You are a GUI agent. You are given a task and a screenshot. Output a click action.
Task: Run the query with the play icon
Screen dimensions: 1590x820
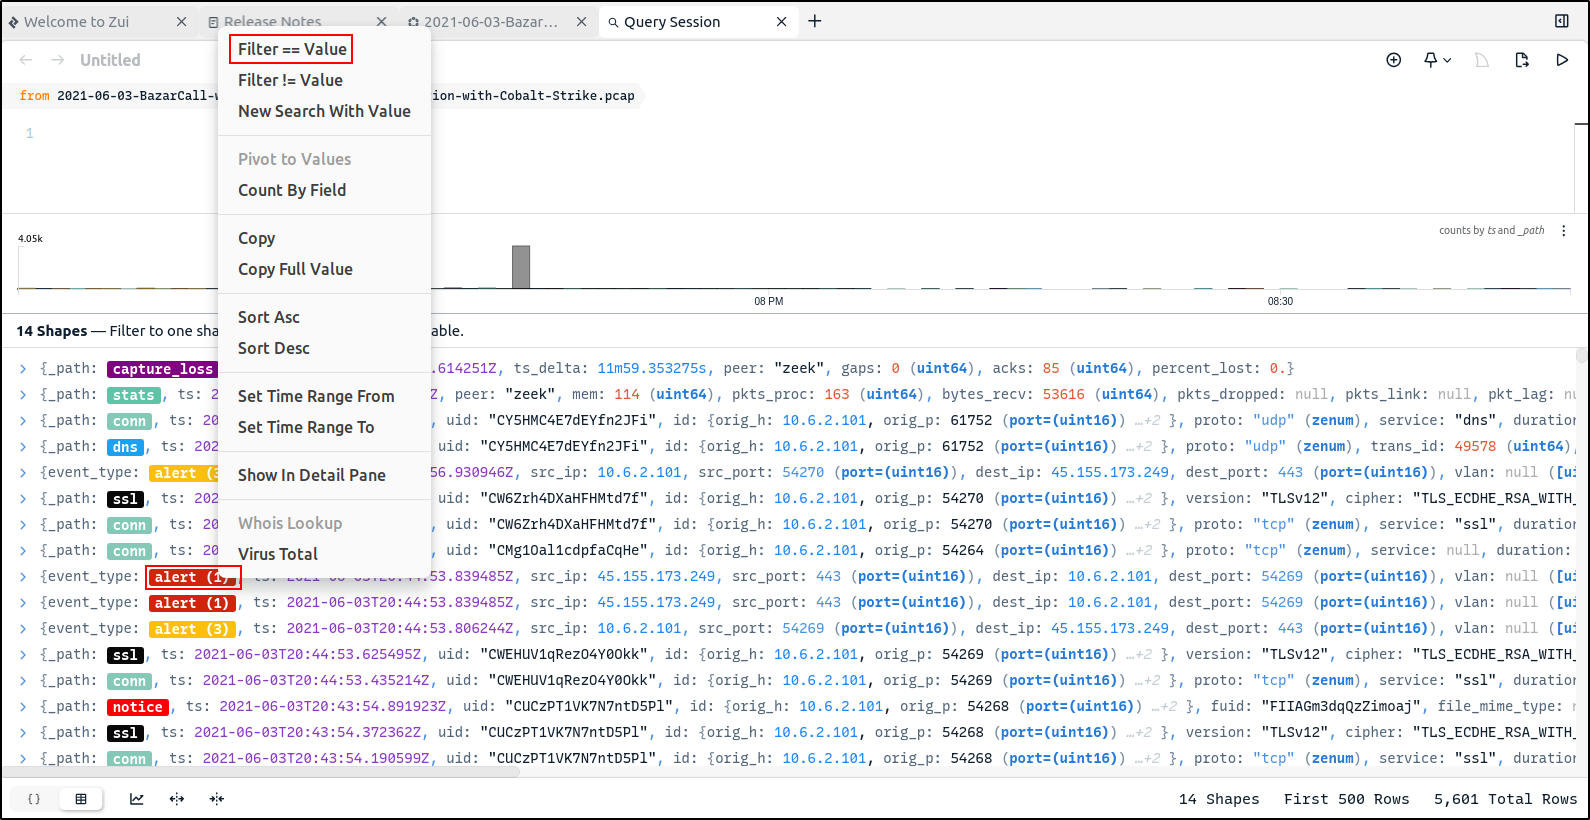1561,60
